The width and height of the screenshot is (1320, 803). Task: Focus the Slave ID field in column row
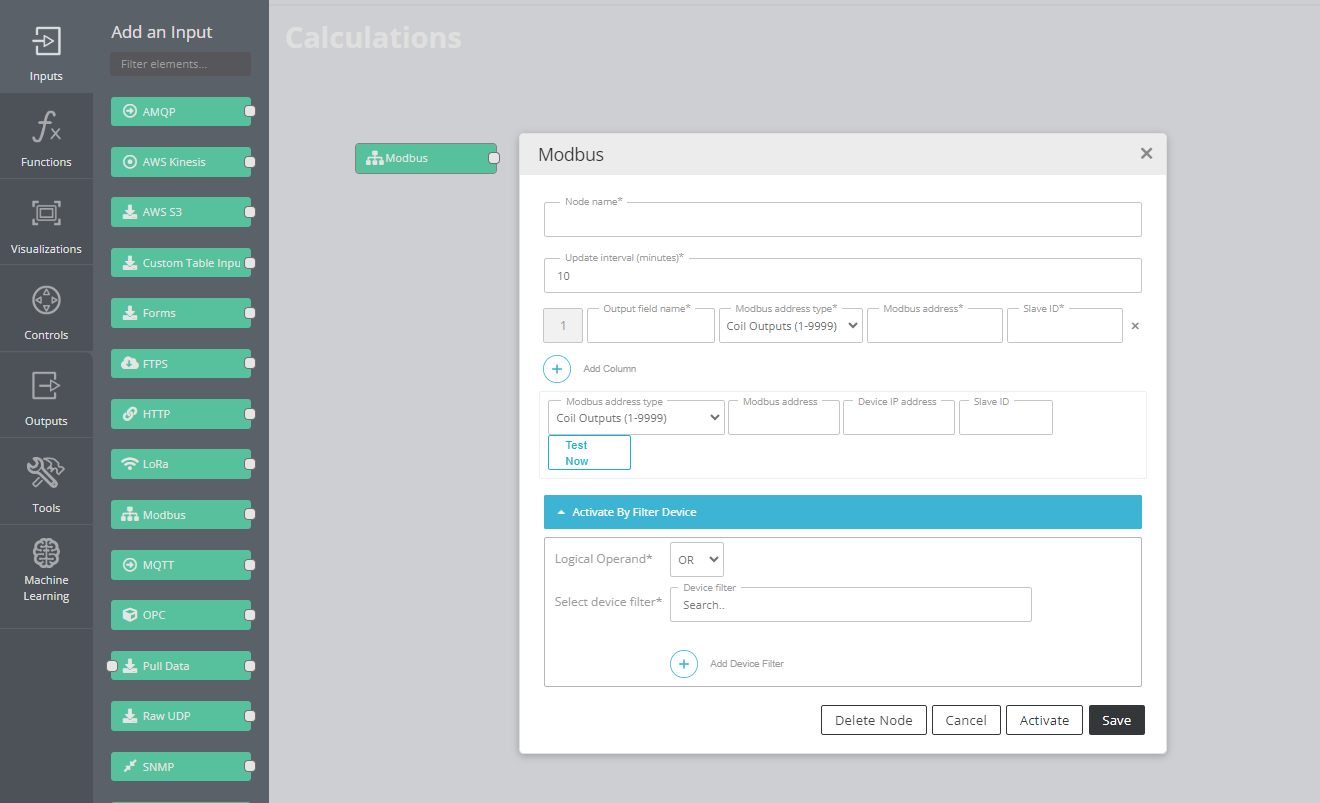tap(1065, 326)
